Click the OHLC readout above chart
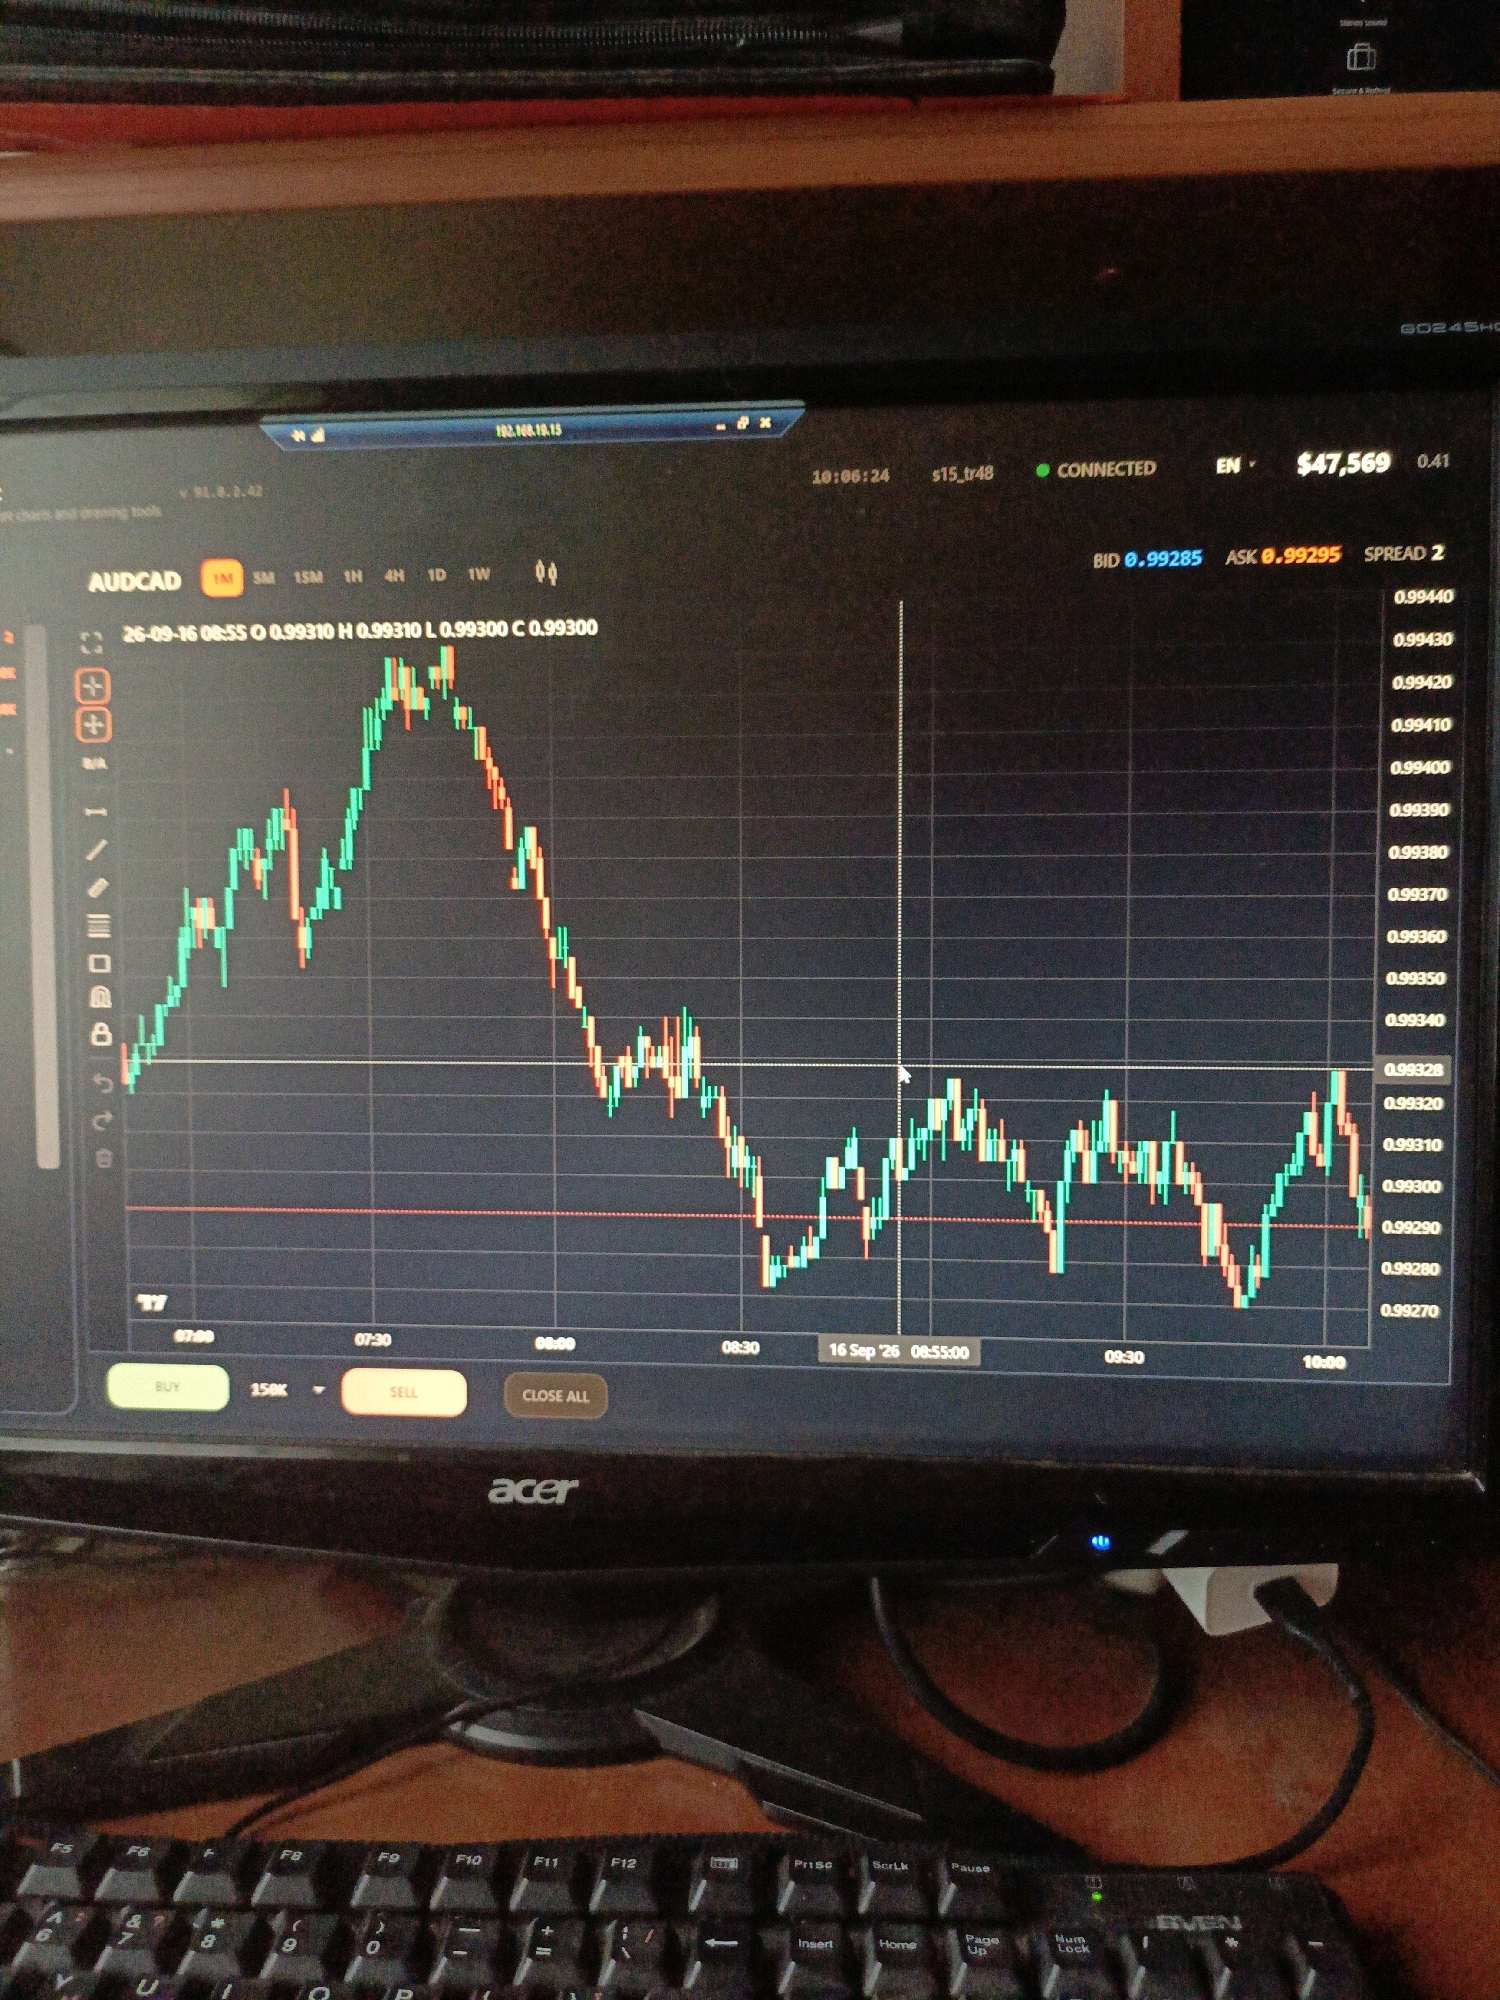The width and height of the screenshot is (1500, 2000). tap(360, 631)
